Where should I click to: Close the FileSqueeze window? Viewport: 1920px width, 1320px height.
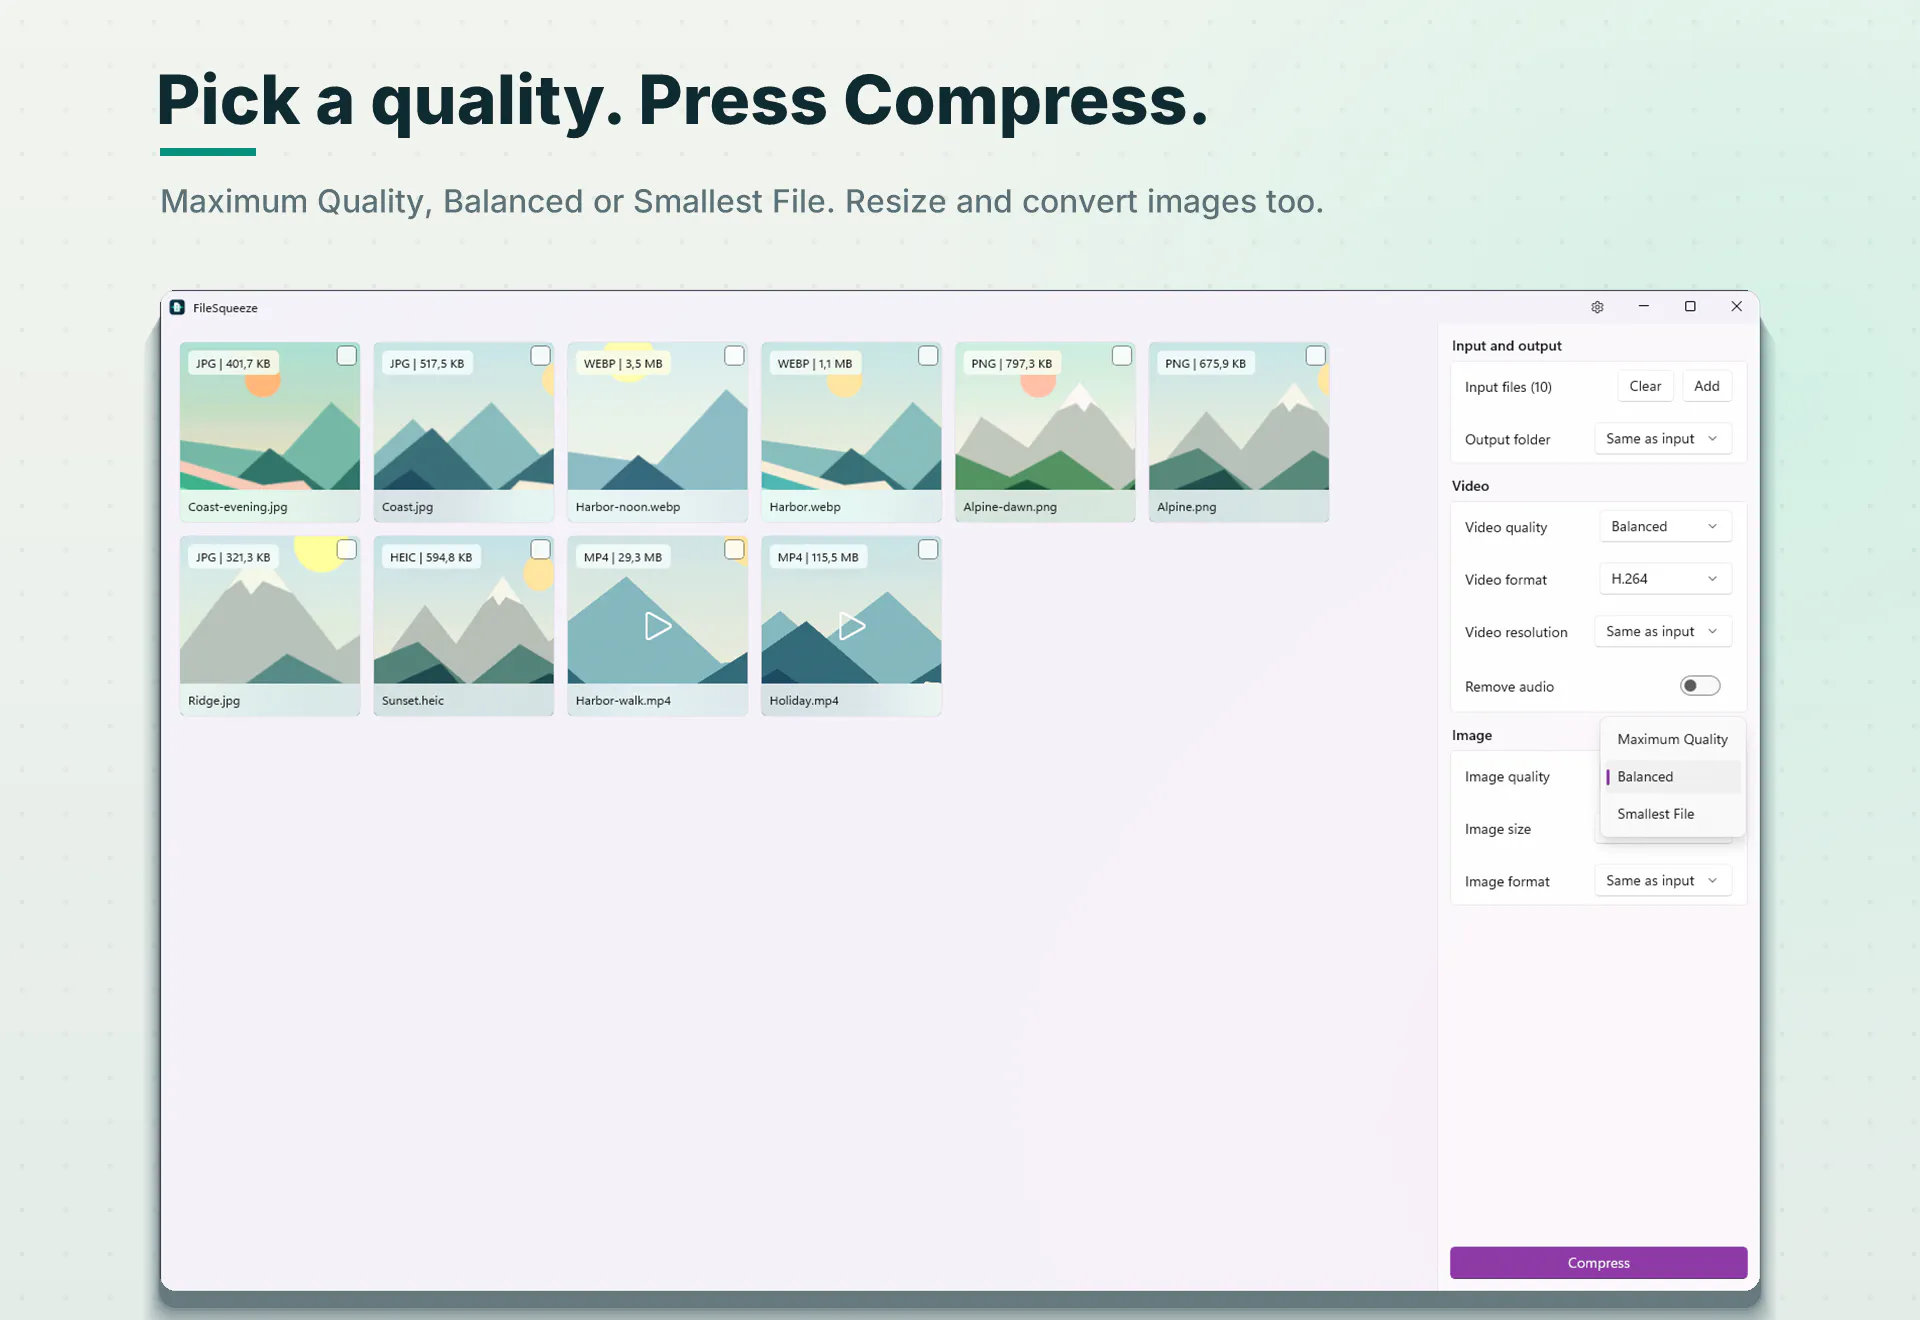pos(1737,306)
